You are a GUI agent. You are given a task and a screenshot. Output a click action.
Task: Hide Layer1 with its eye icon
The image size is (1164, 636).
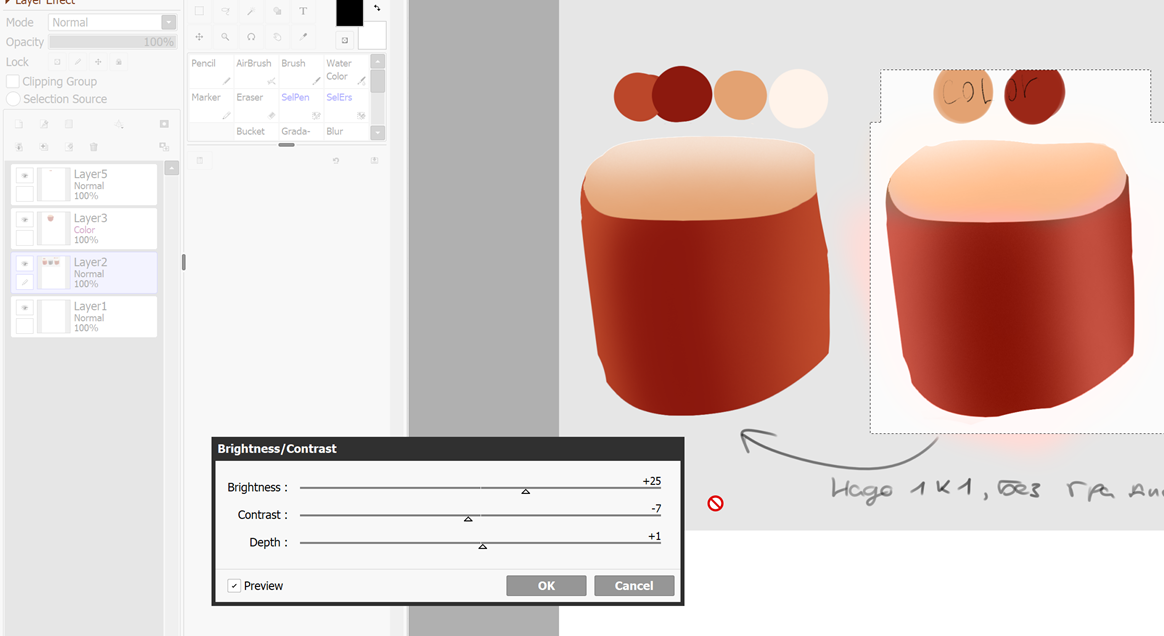pos(24,307)
